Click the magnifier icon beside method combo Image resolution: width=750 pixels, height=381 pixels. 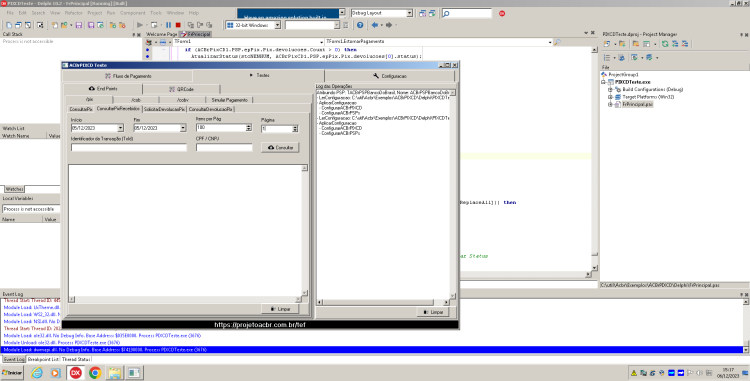[x=557, y=42]
